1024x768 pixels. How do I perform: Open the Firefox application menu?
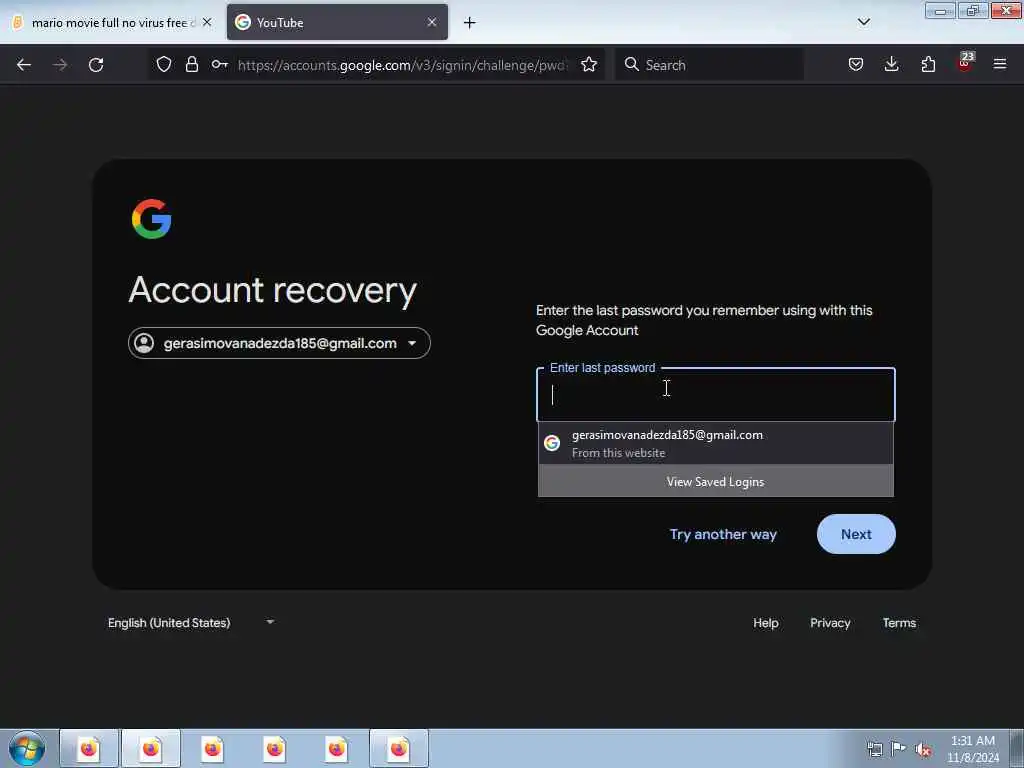1000,64
